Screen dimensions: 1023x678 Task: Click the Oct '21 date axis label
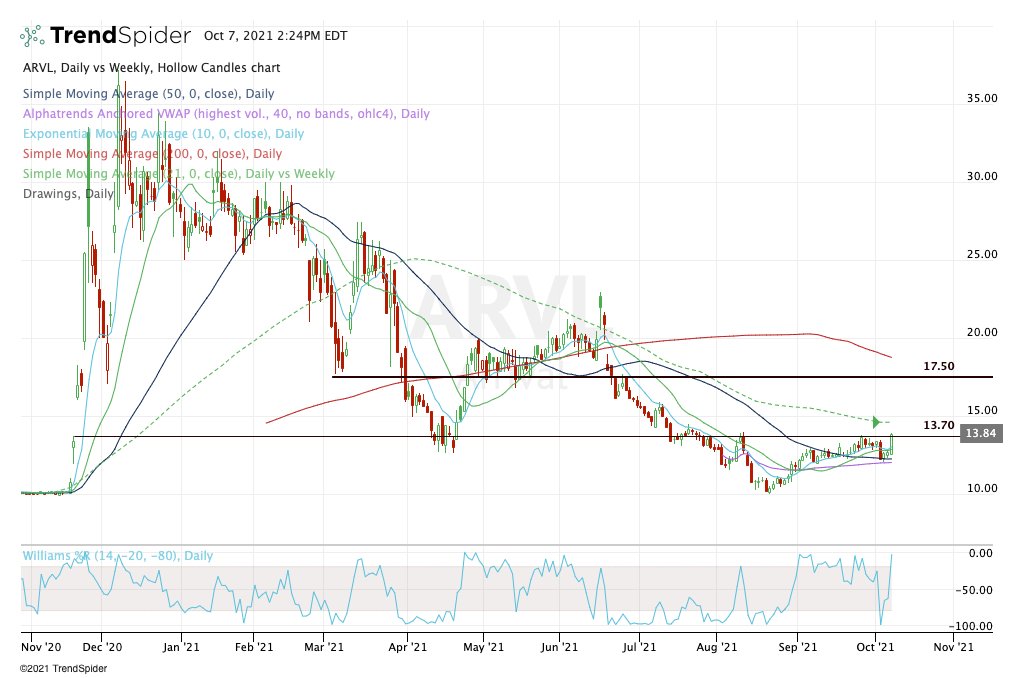click(876, 647)
